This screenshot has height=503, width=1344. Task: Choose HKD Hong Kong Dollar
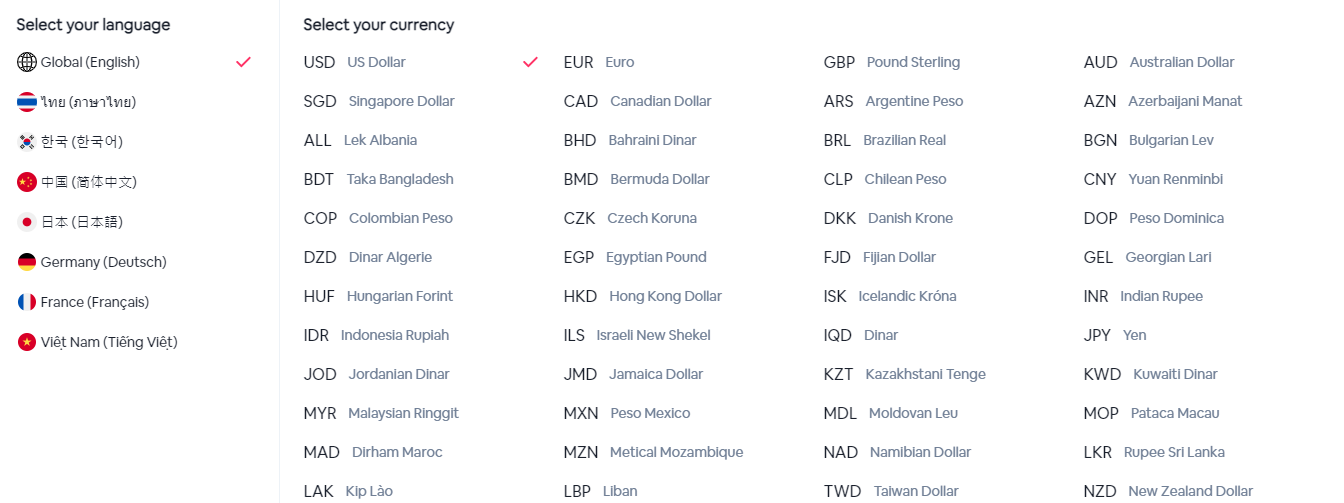click(x=642, y=296)
